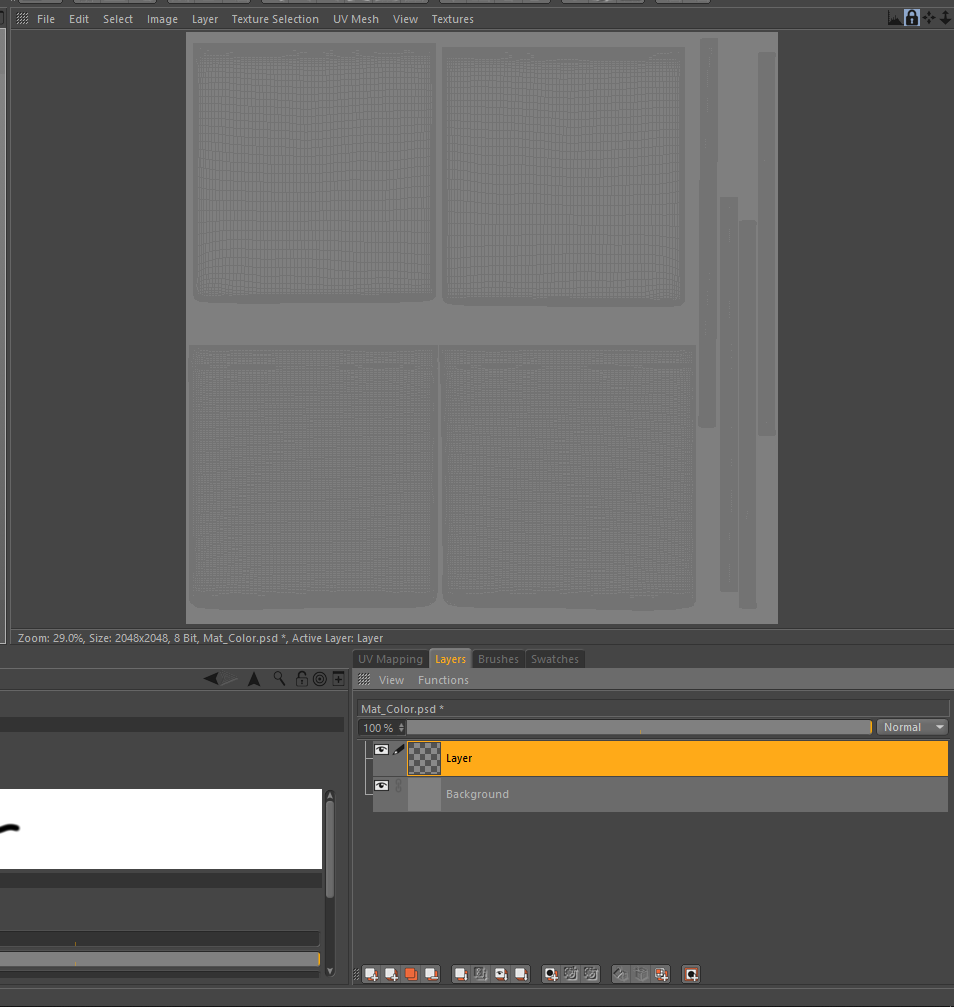Select the Background layer row
Viewport: 954px width, 1007px height.
tap(660, 794)
